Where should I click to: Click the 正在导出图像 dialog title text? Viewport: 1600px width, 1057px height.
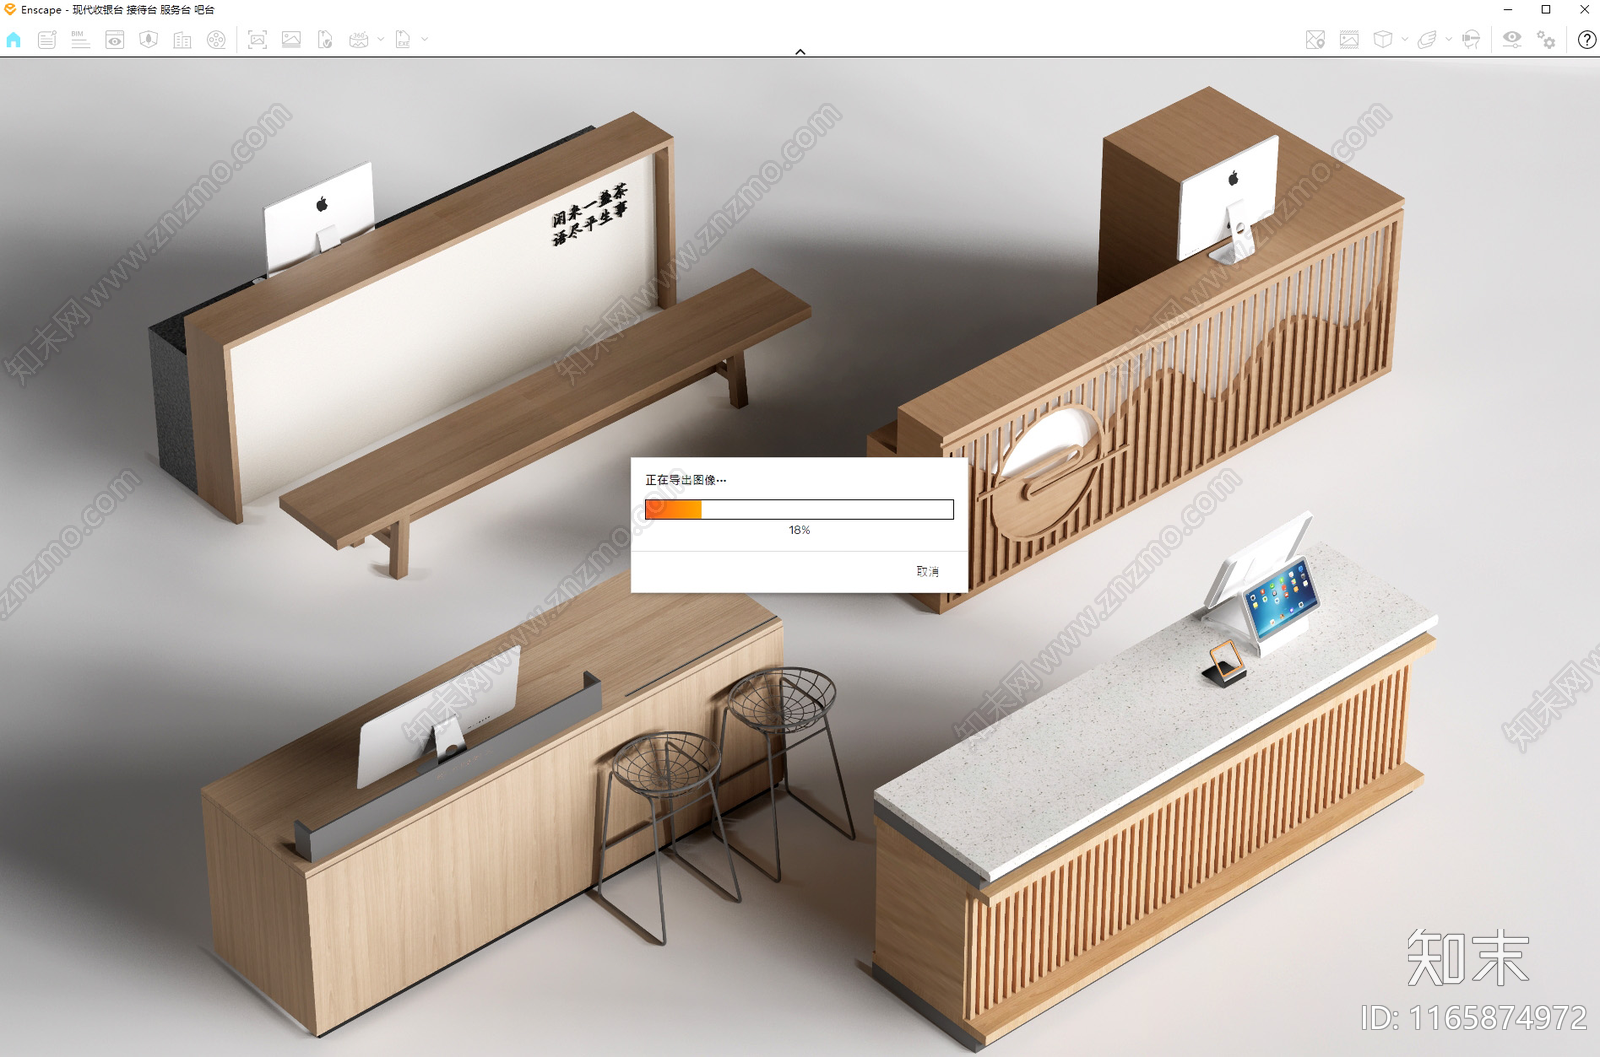[685, 480]
